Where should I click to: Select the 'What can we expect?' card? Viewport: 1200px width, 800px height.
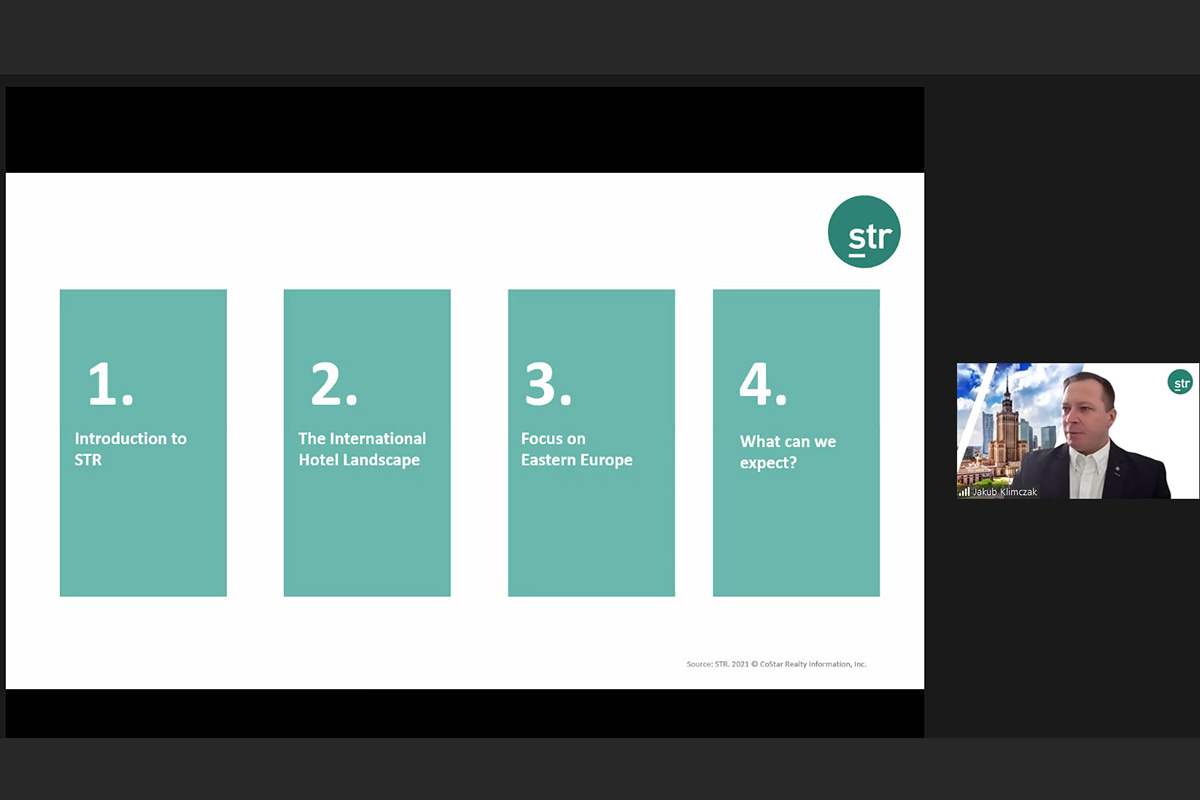796,443
